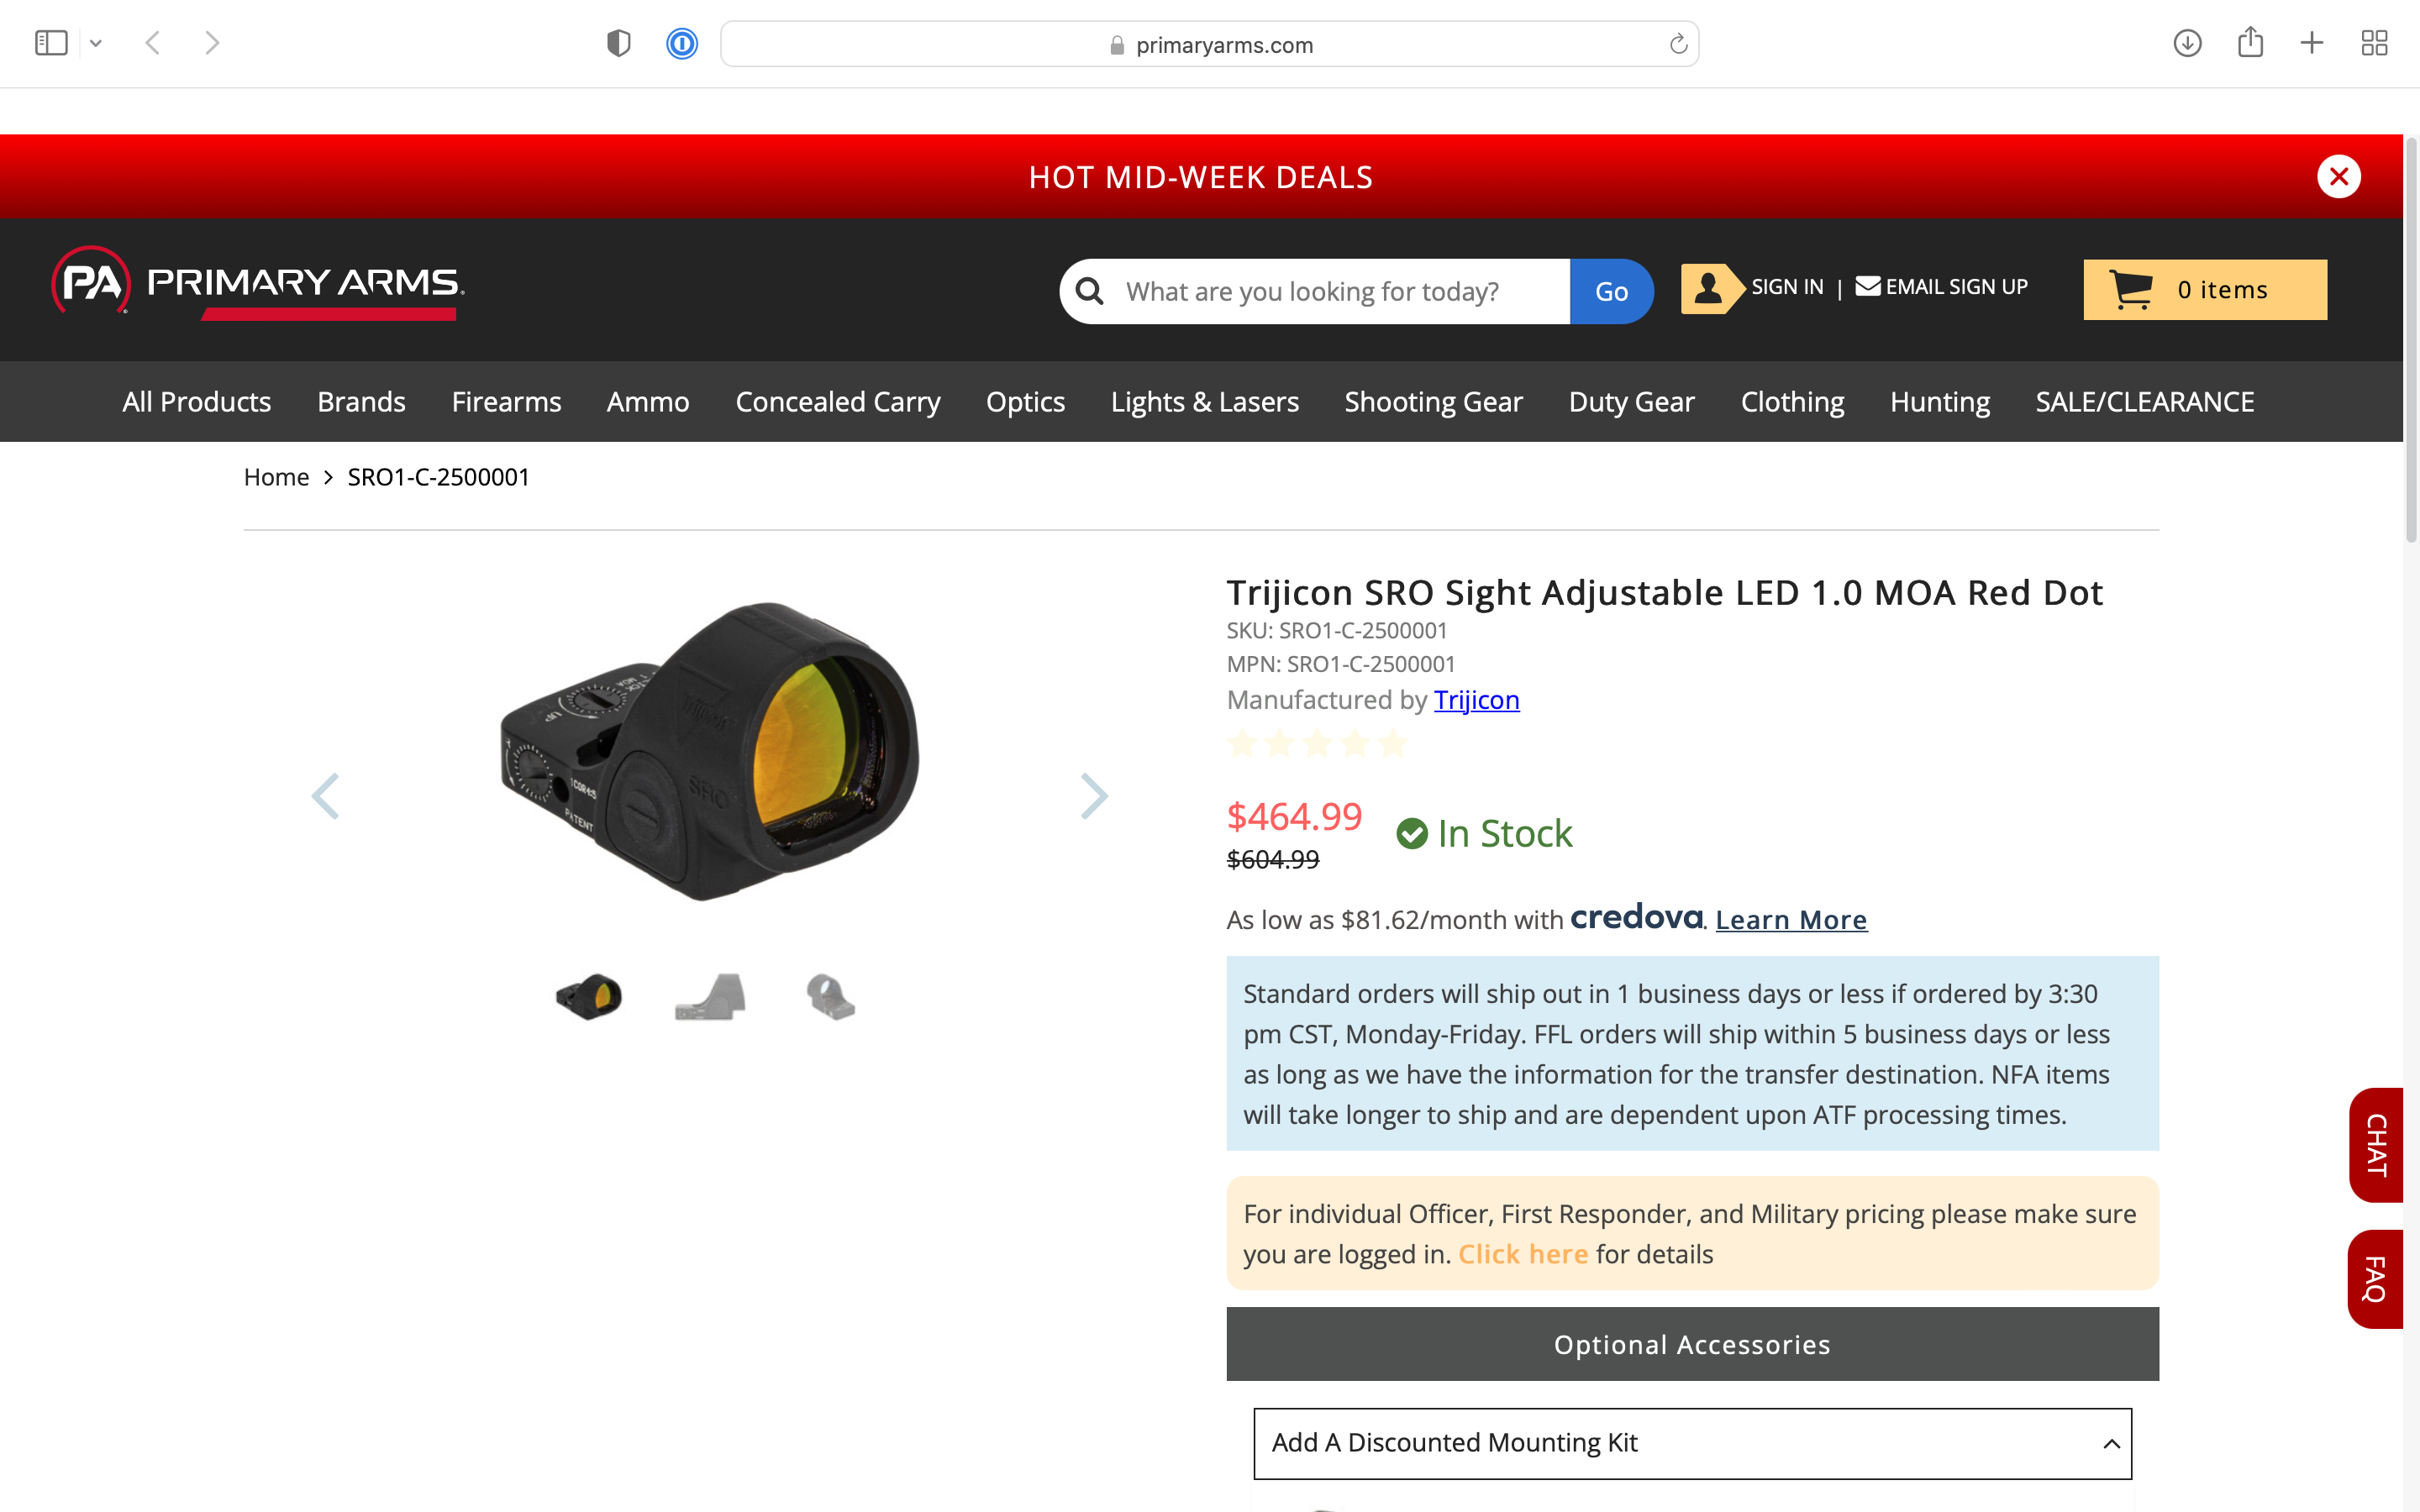Close the Hot Mid-Week Deals banner
2420x1512 pixels.
2338,177
